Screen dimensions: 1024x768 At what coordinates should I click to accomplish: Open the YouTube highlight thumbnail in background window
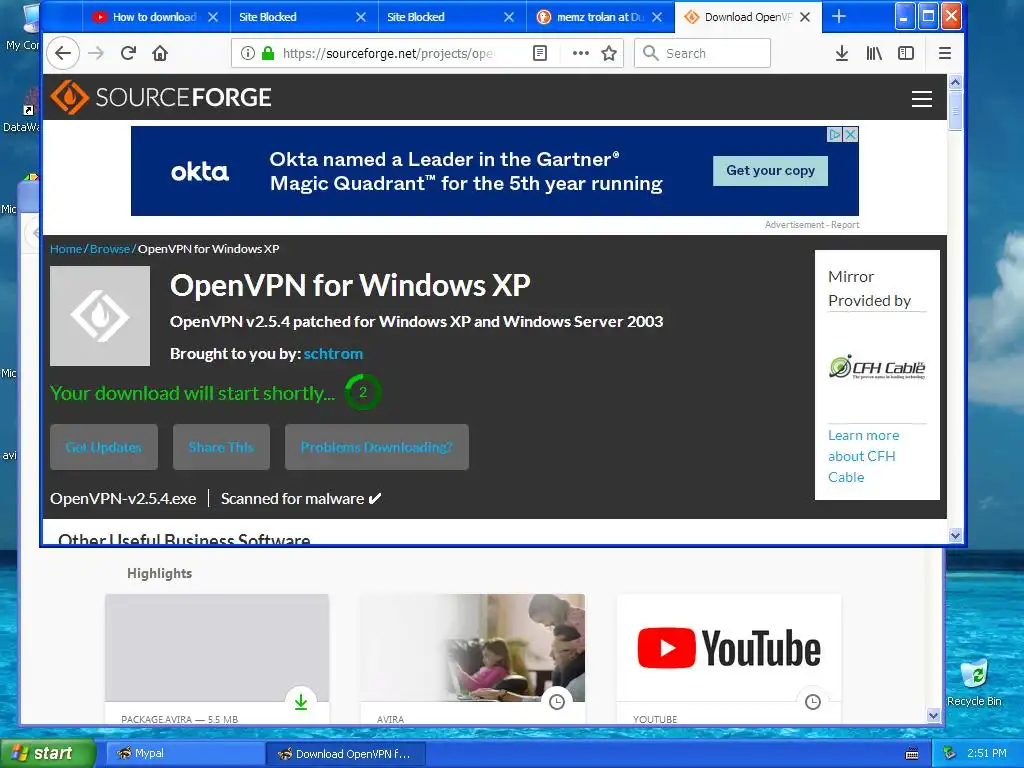point(729,648)
